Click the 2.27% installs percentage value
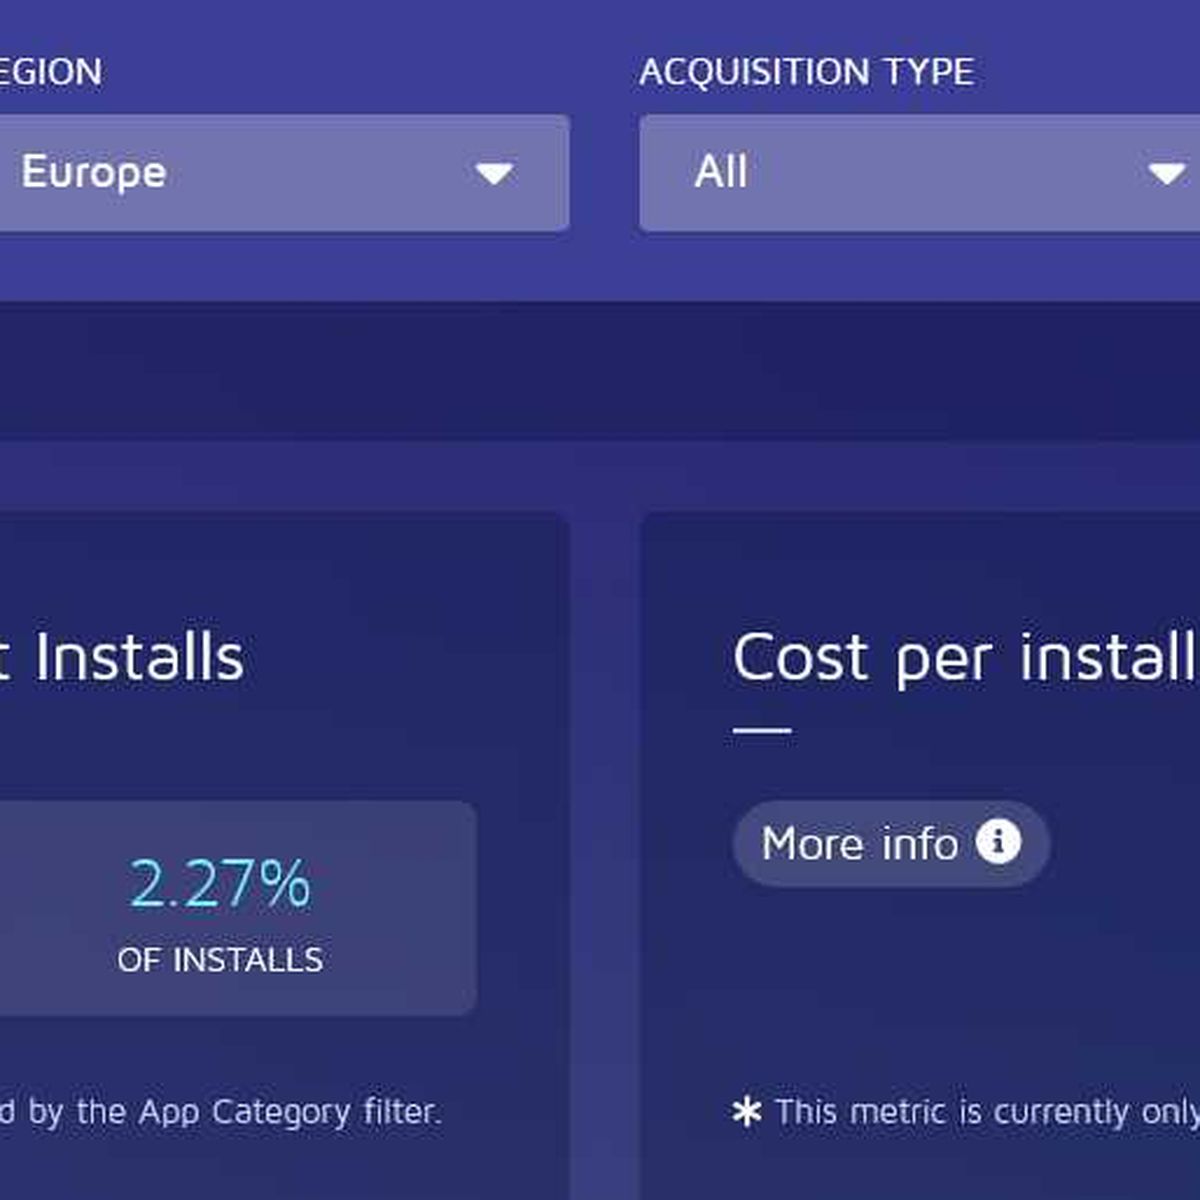 (x=220, y=884)
